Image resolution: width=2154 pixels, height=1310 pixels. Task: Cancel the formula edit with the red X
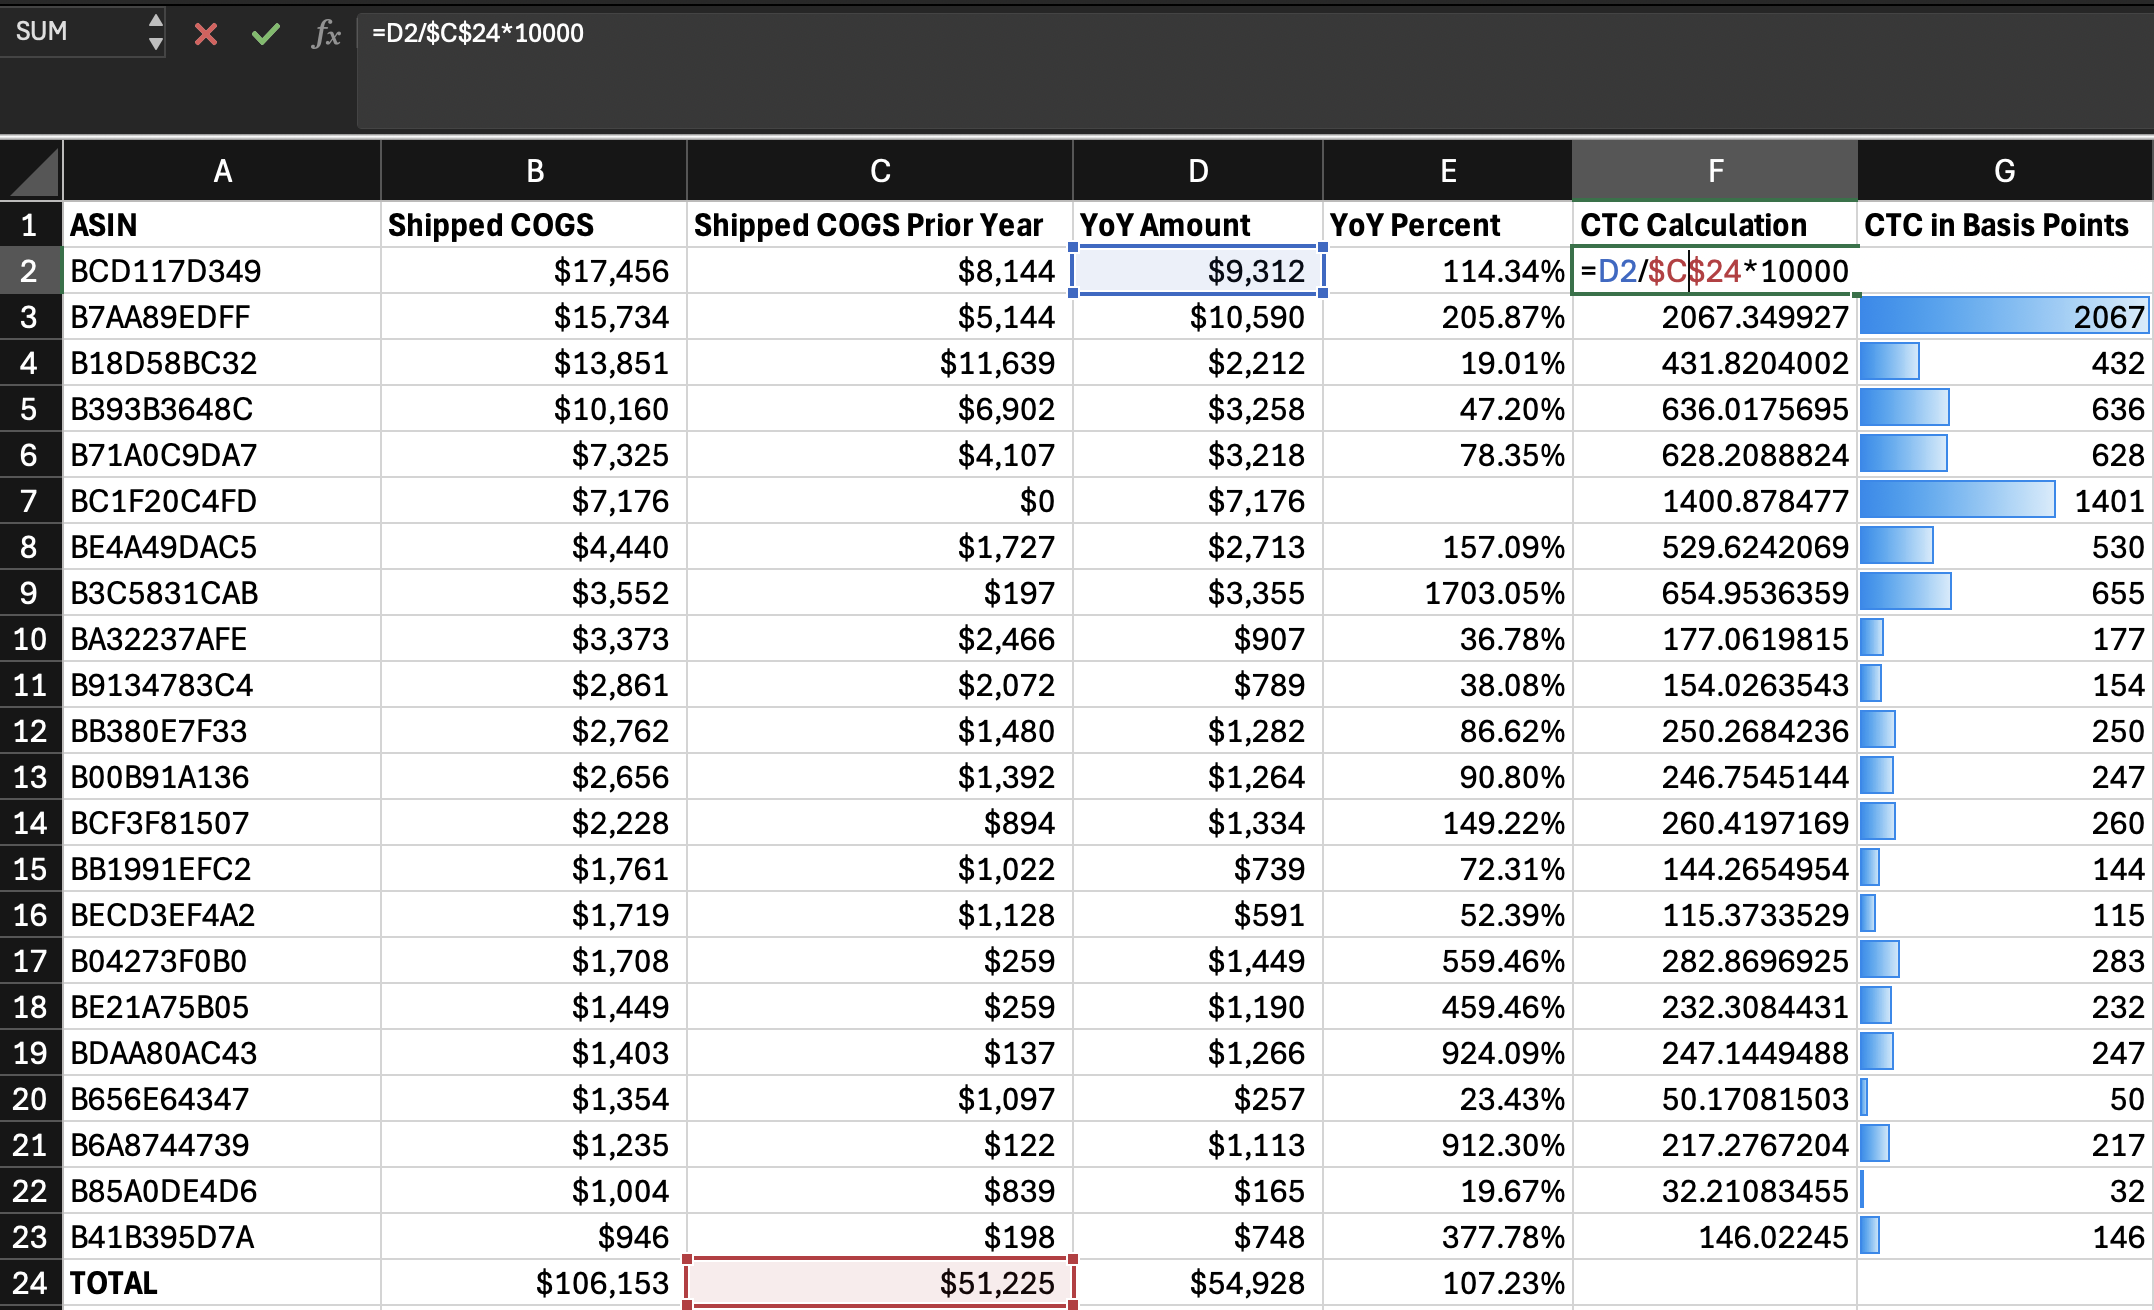point(206,34)
